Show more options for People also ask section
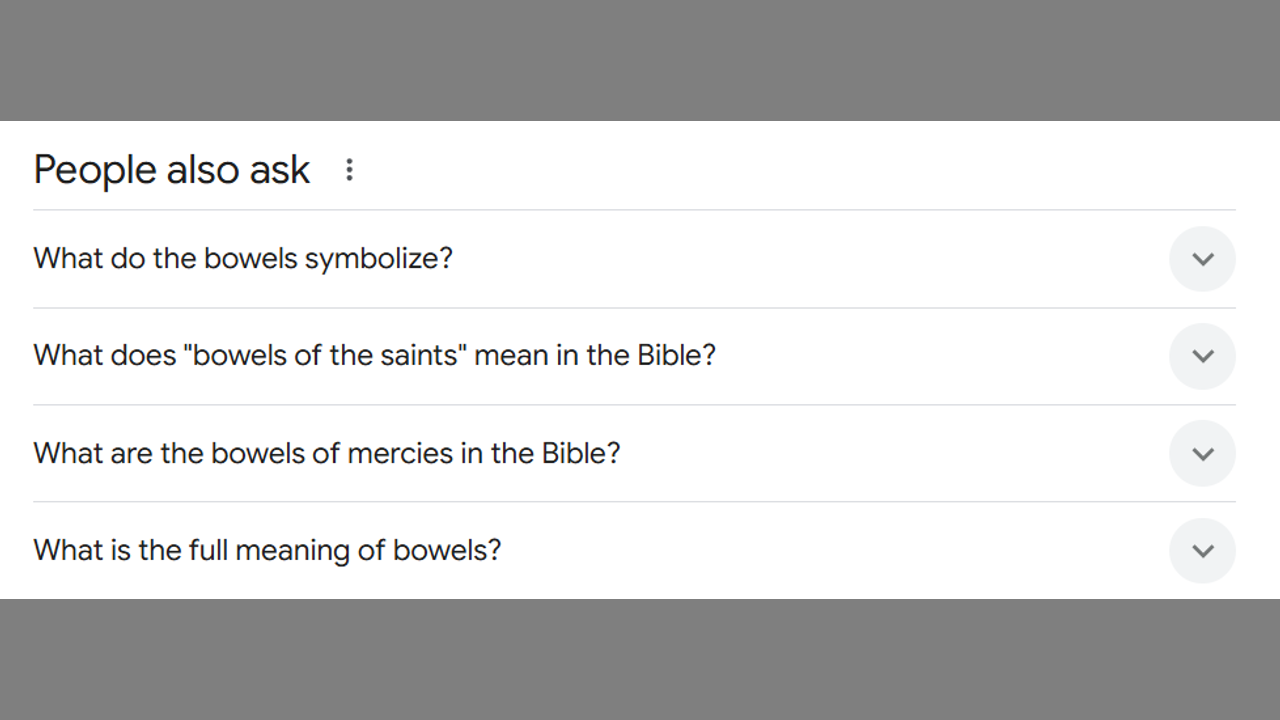The width and height of the screenshot is (1280, 720). tap(349, 170)
